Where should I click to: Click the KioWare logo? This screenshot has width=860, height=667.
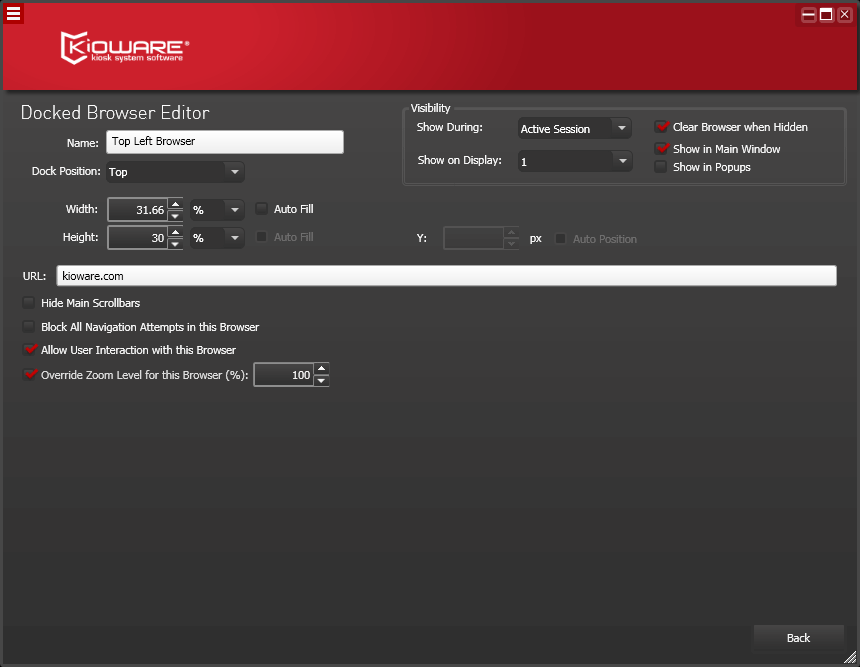[125, 47]
